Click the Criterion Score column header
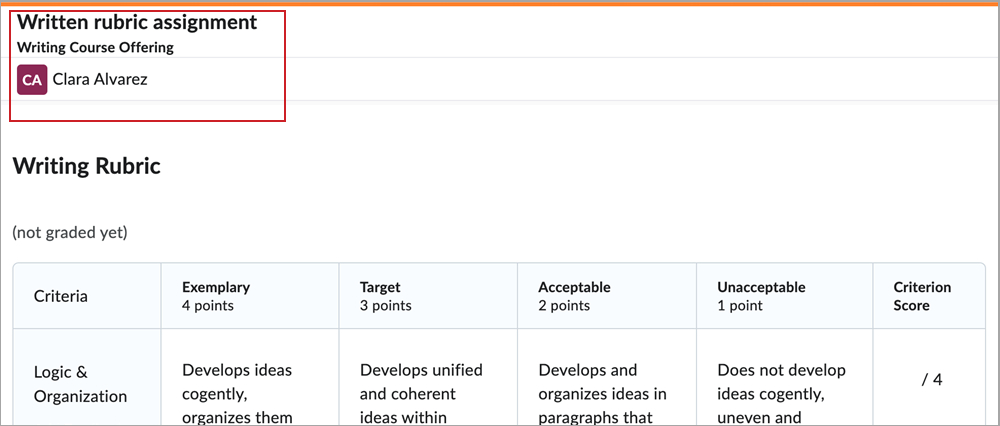Viewport: 1000px width, 426px height. pyautogui.click(x=922, y=296)
